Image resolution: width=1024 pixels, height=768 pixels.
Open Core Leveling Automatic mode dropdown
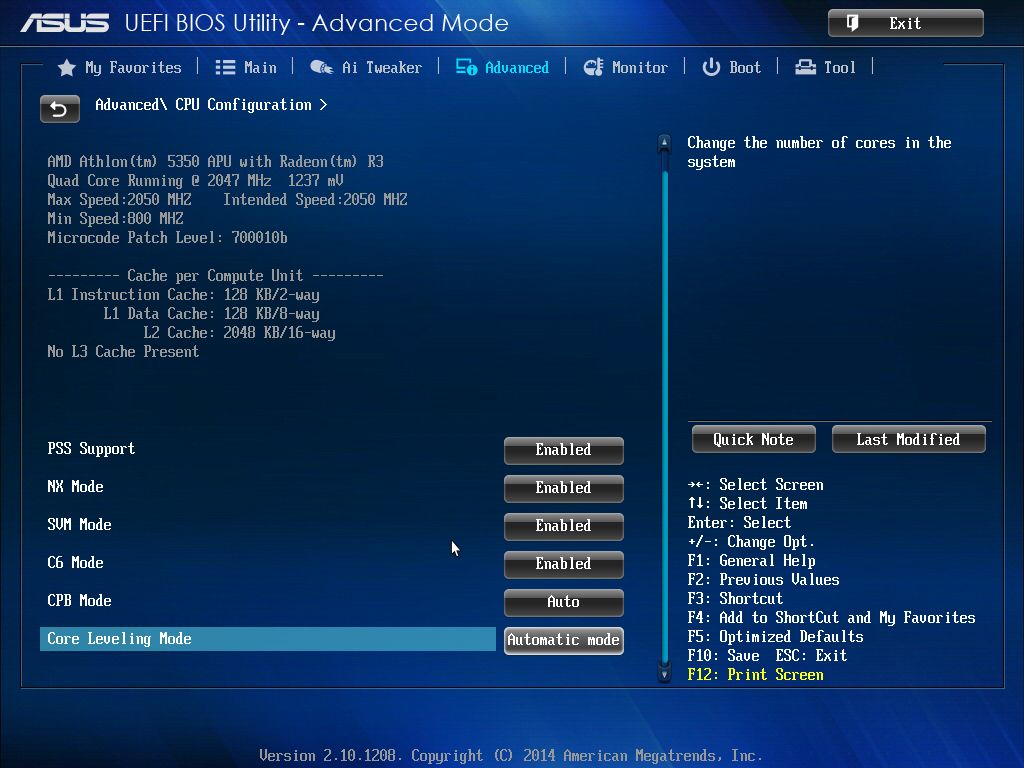[564, 640]
